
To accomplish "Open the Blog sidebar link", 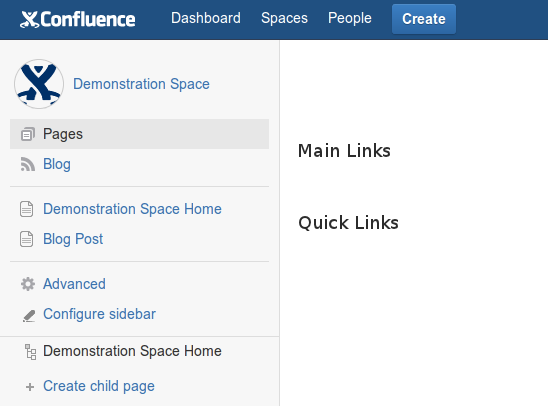I will pyautogui.click(x=57, y=164).
